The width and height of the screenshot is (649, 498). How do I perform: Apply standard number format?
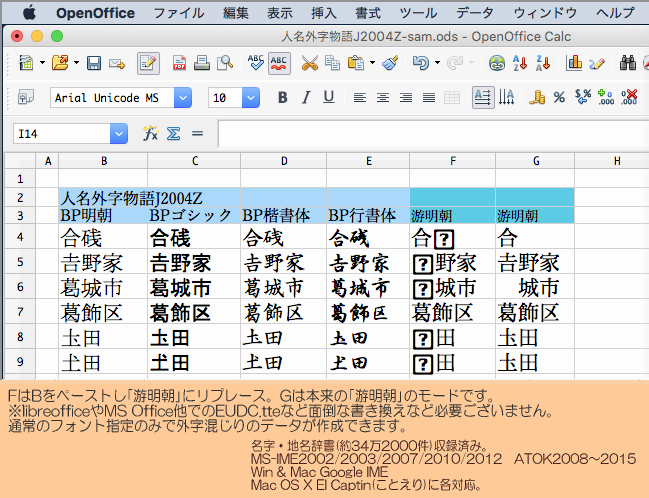click(x=583, y=97)
